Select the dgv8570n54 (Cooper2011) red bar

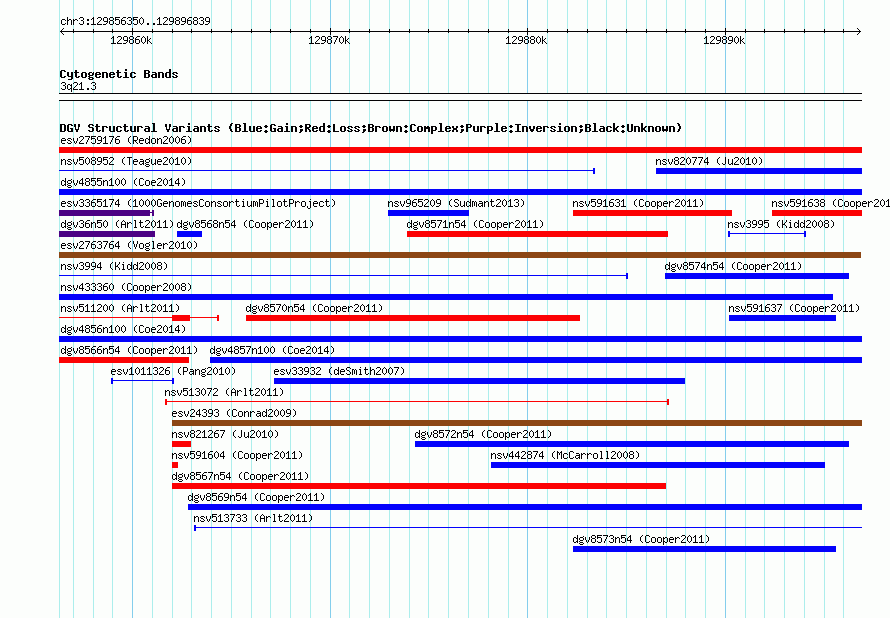point(413,318)
